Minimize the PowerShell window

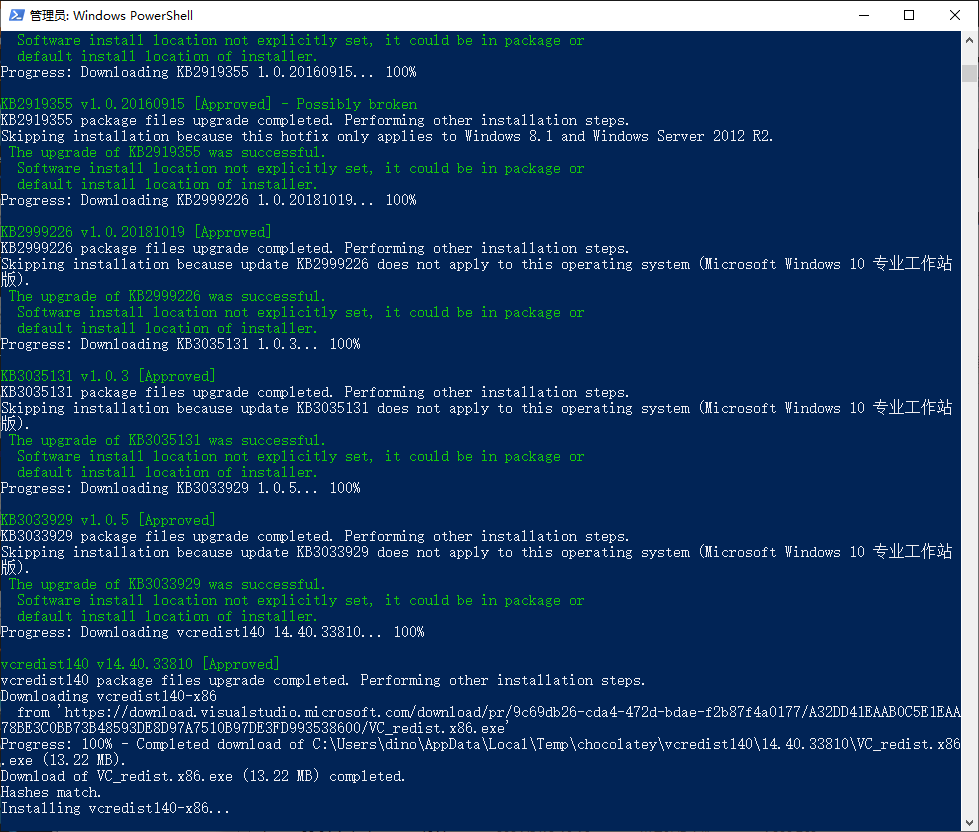[x=863, y=15]
